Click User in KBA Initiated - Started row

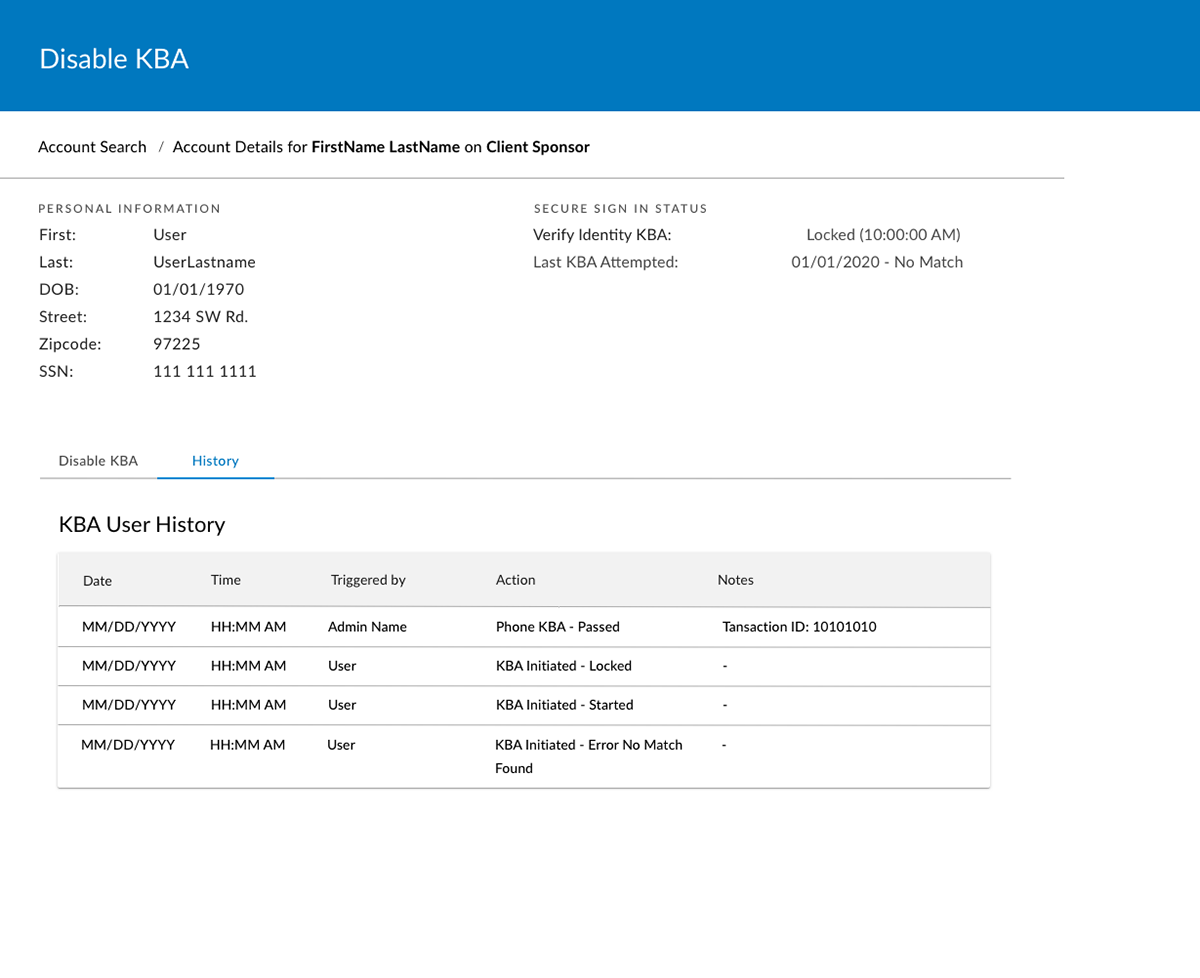point(341,705)
